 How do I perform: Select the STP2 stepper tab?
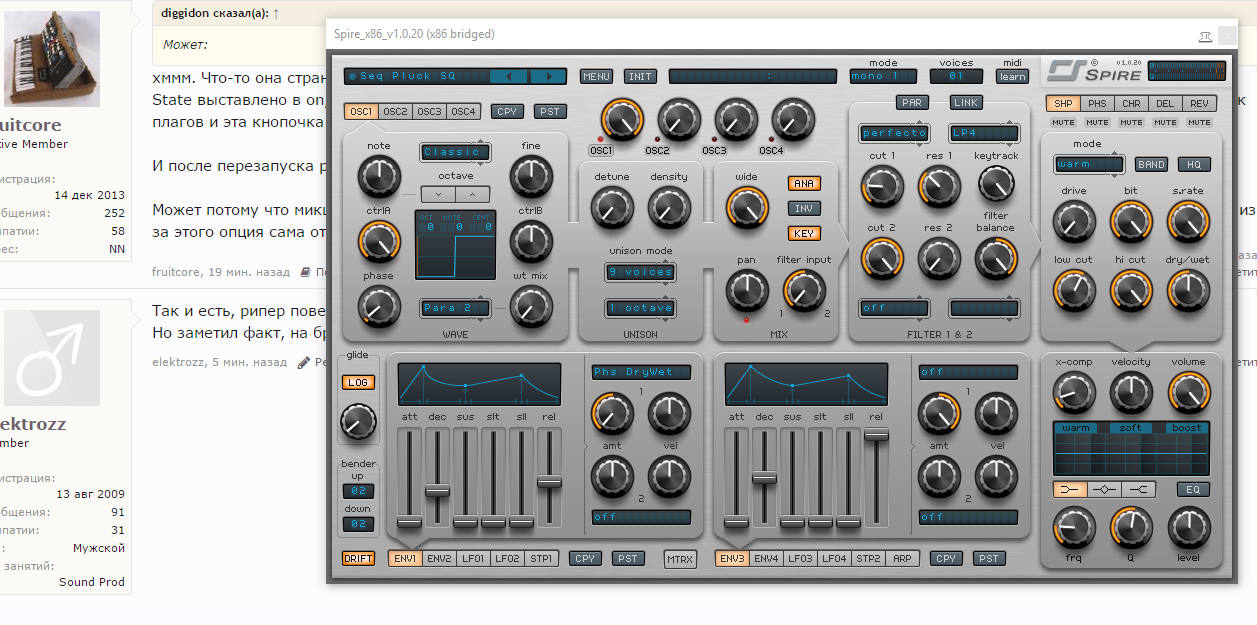click(868, 558)
